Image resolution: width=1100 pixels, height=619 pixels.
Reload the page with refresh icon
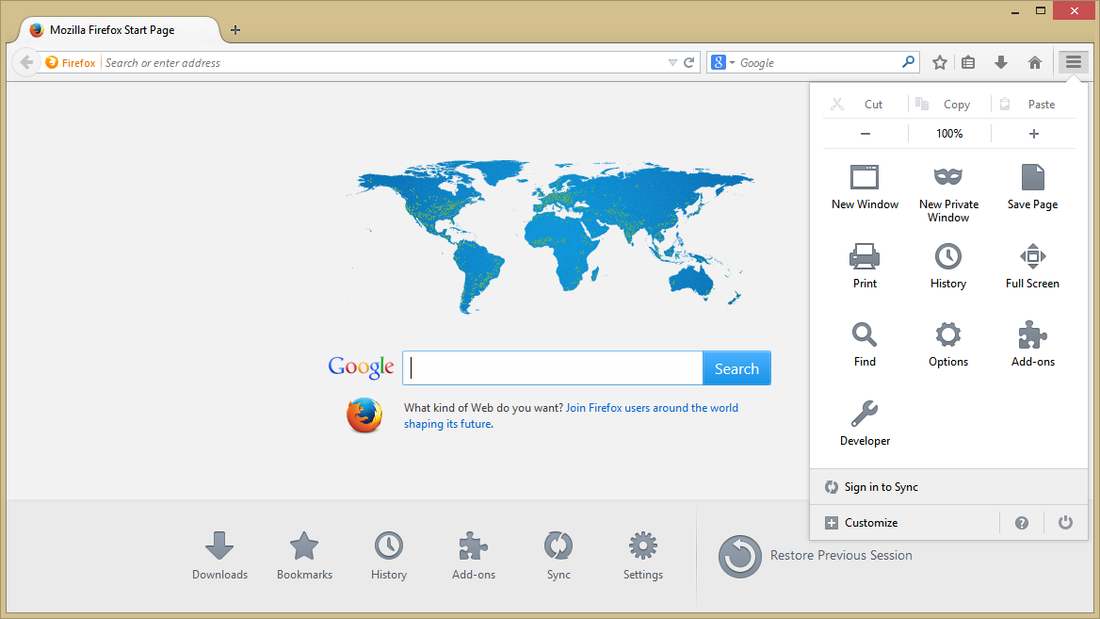point(689,62)
